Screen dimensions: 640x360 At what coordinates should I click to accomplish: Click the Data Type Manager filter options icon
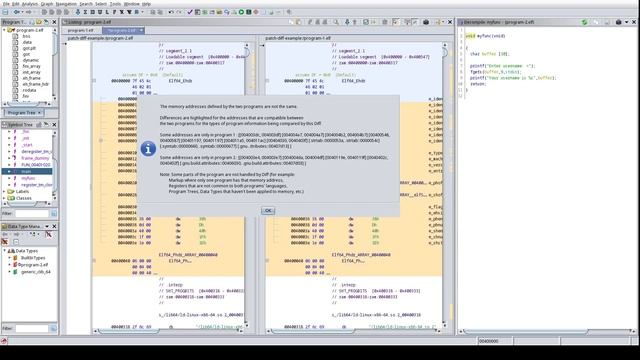click(x=53, y=328)
